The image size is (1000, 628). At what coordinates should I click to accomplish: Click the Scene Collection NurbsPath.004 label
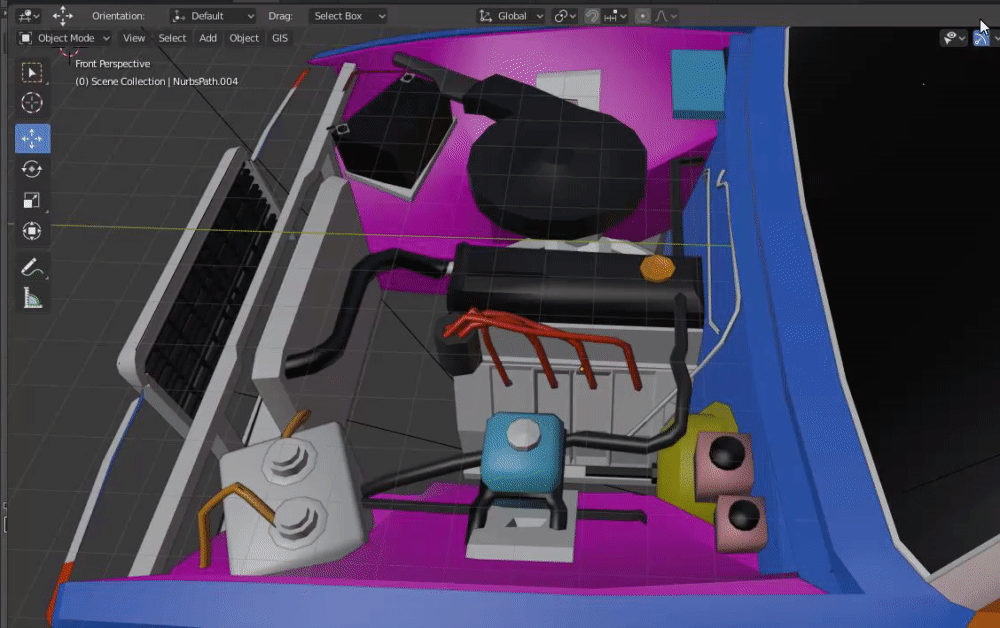156,82
